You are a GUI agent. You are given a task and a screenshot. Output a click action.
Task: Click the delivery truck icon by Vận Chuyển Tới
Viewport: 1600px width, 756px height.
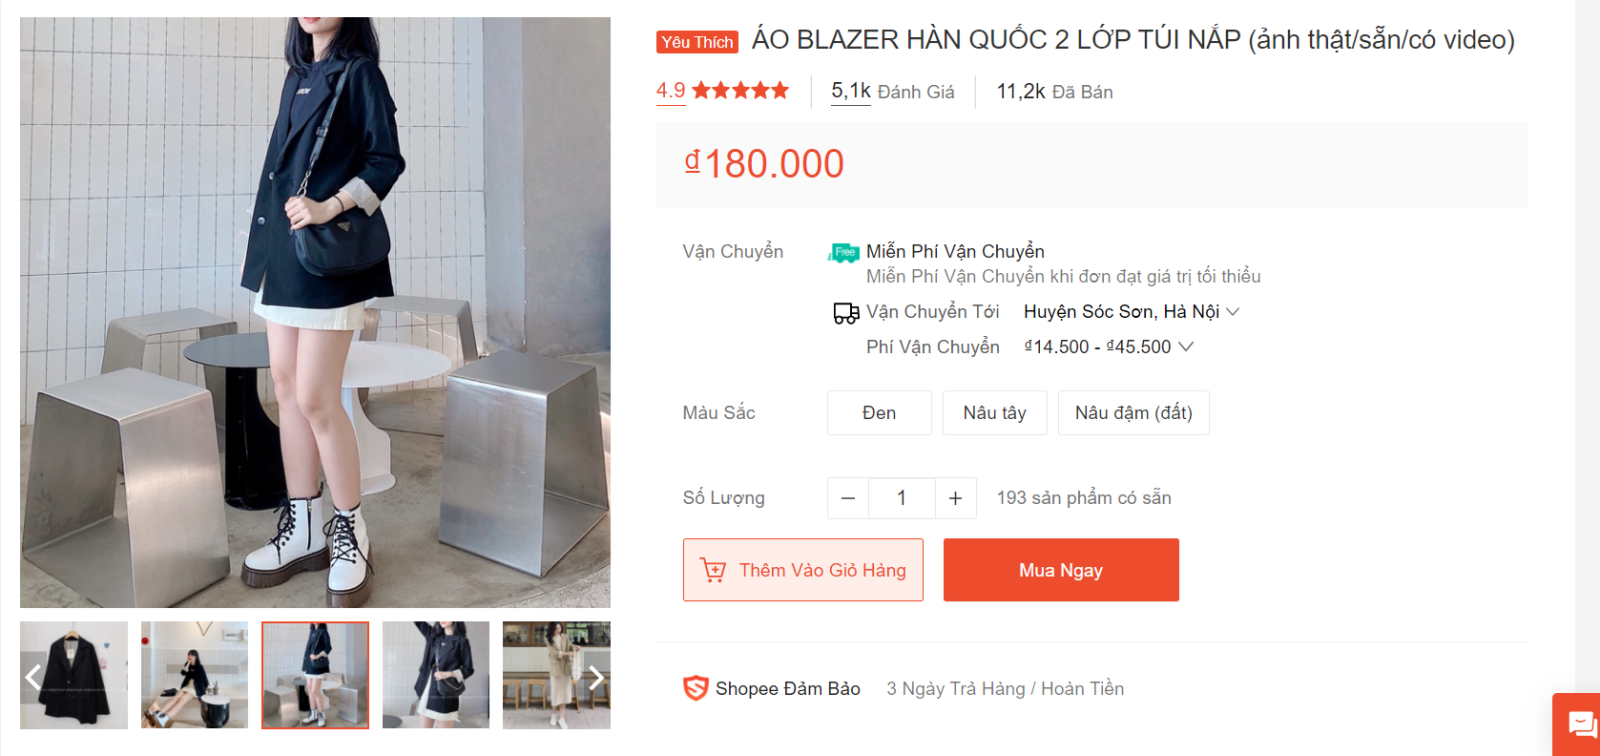846,313
